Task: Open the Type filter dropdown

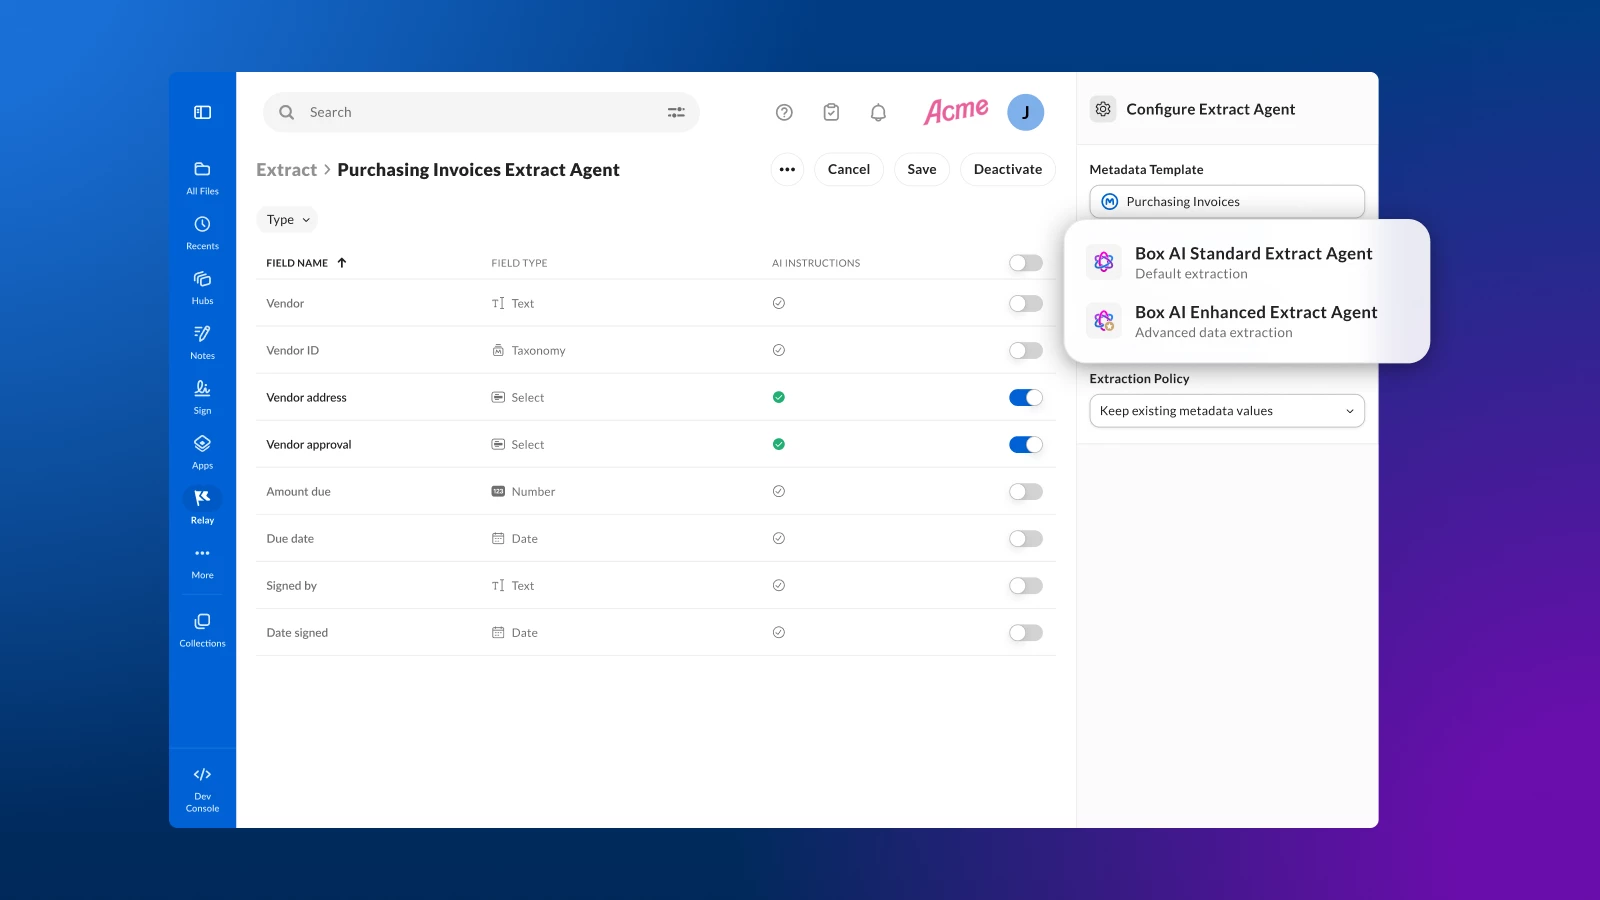Action: pos(287,220)
